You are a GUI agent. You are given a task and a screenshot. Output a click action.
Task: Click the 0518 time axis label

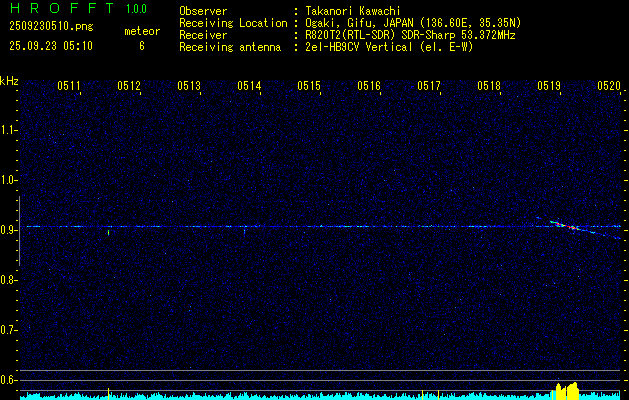click(x=489, y=85)
